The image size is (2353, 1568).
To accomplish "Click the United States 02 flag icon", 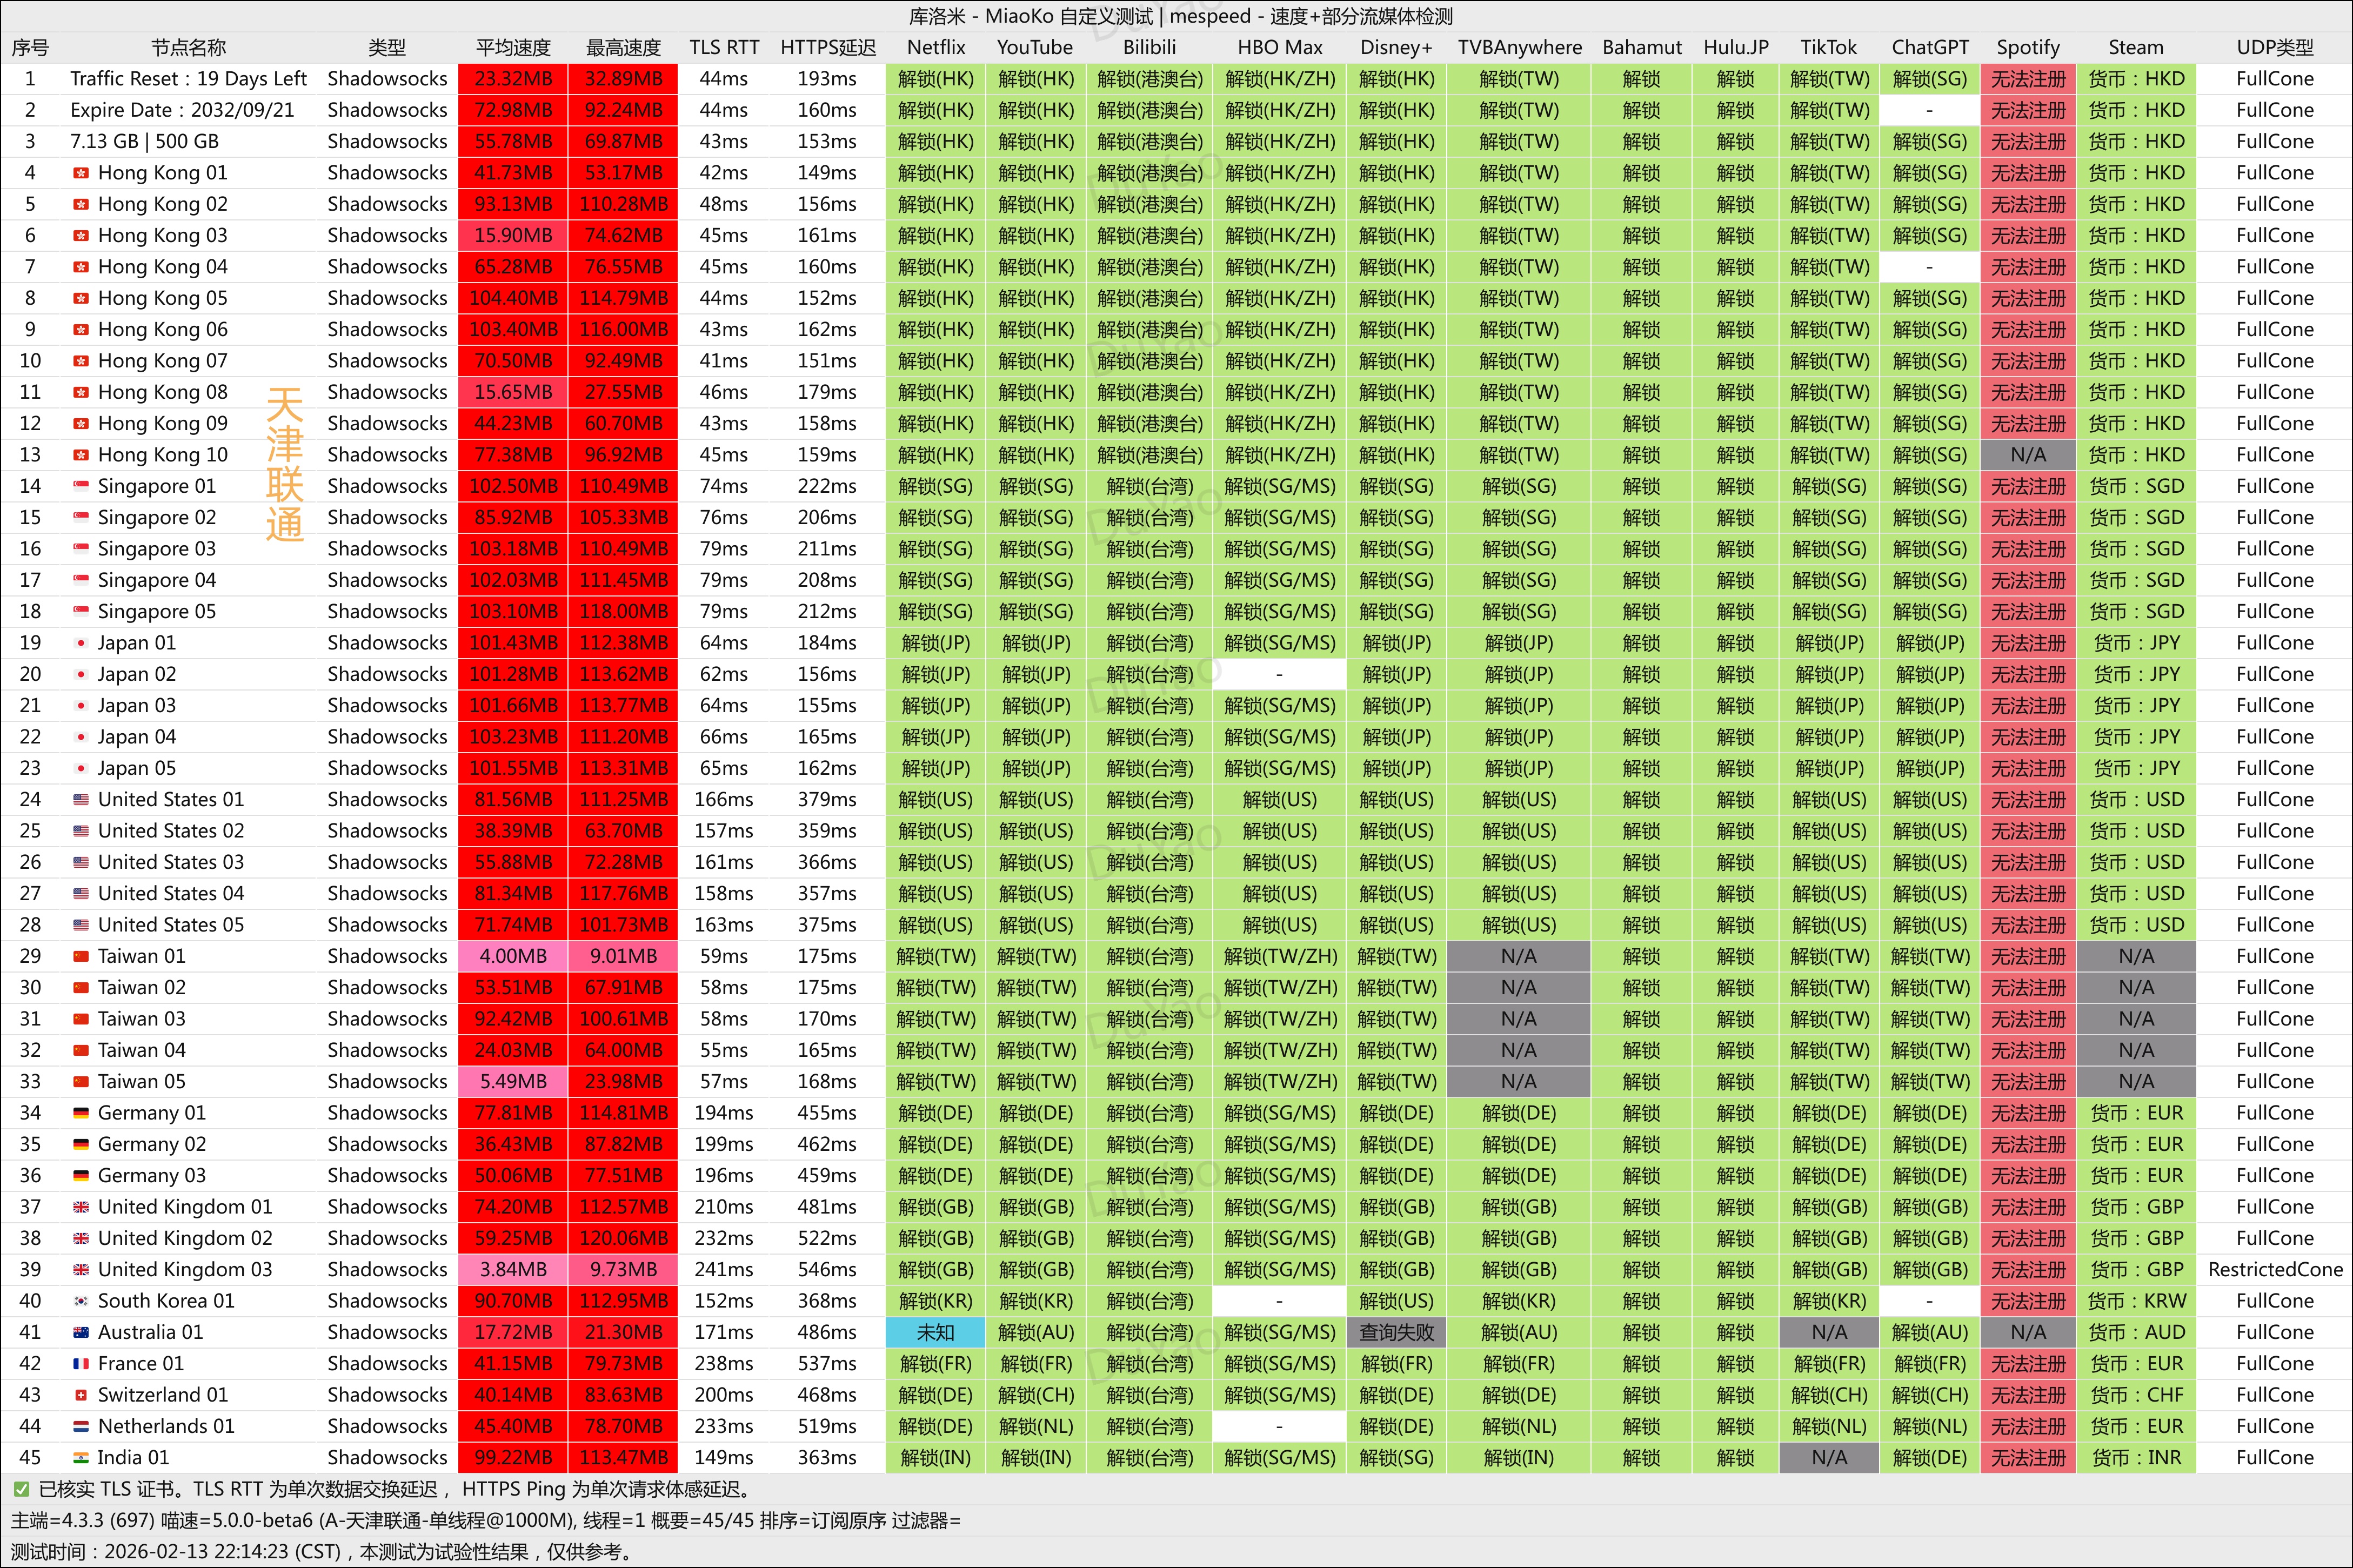I will [81, 831].
